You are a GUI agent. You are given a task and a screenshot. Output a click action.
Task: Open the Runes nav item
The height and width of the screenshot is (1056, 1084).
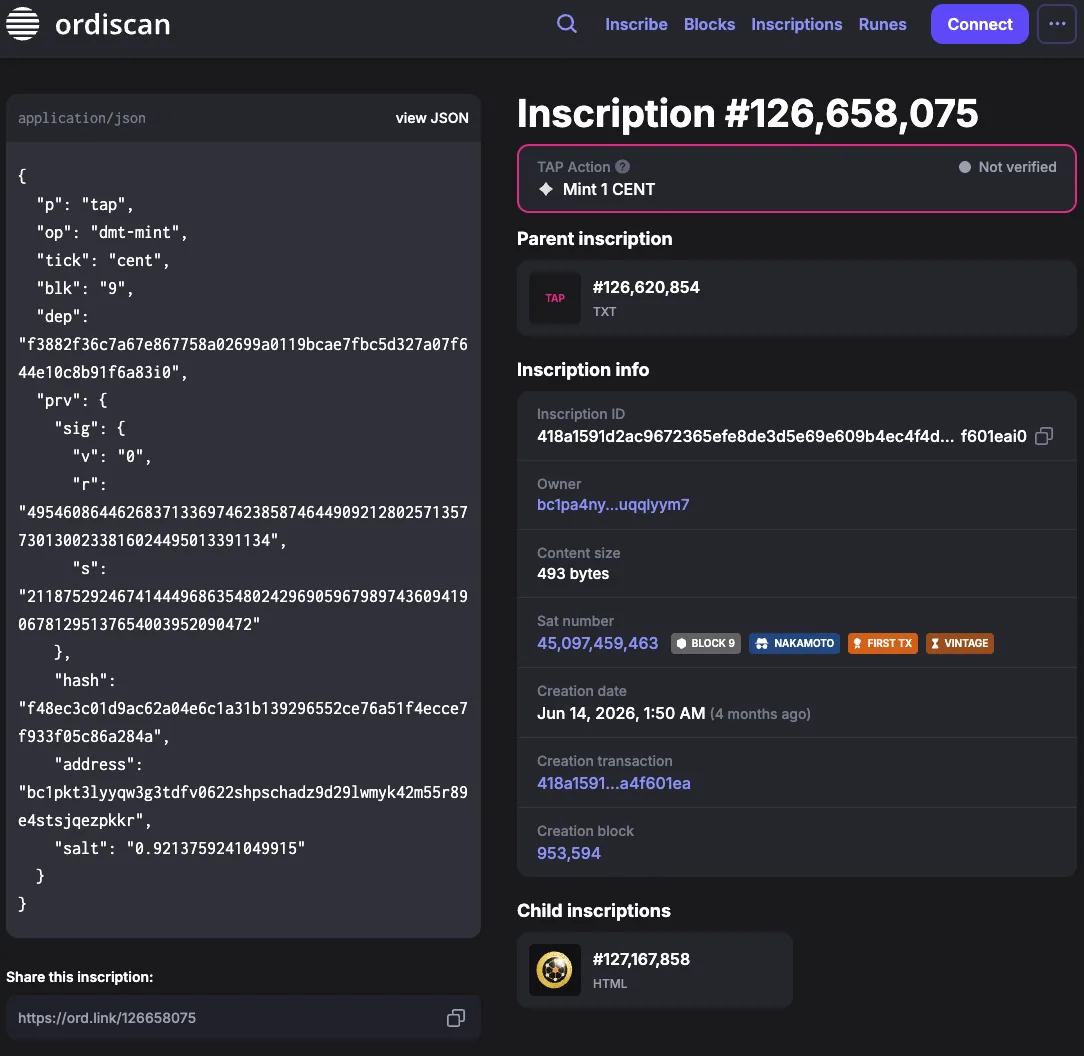tap(882, 24)
